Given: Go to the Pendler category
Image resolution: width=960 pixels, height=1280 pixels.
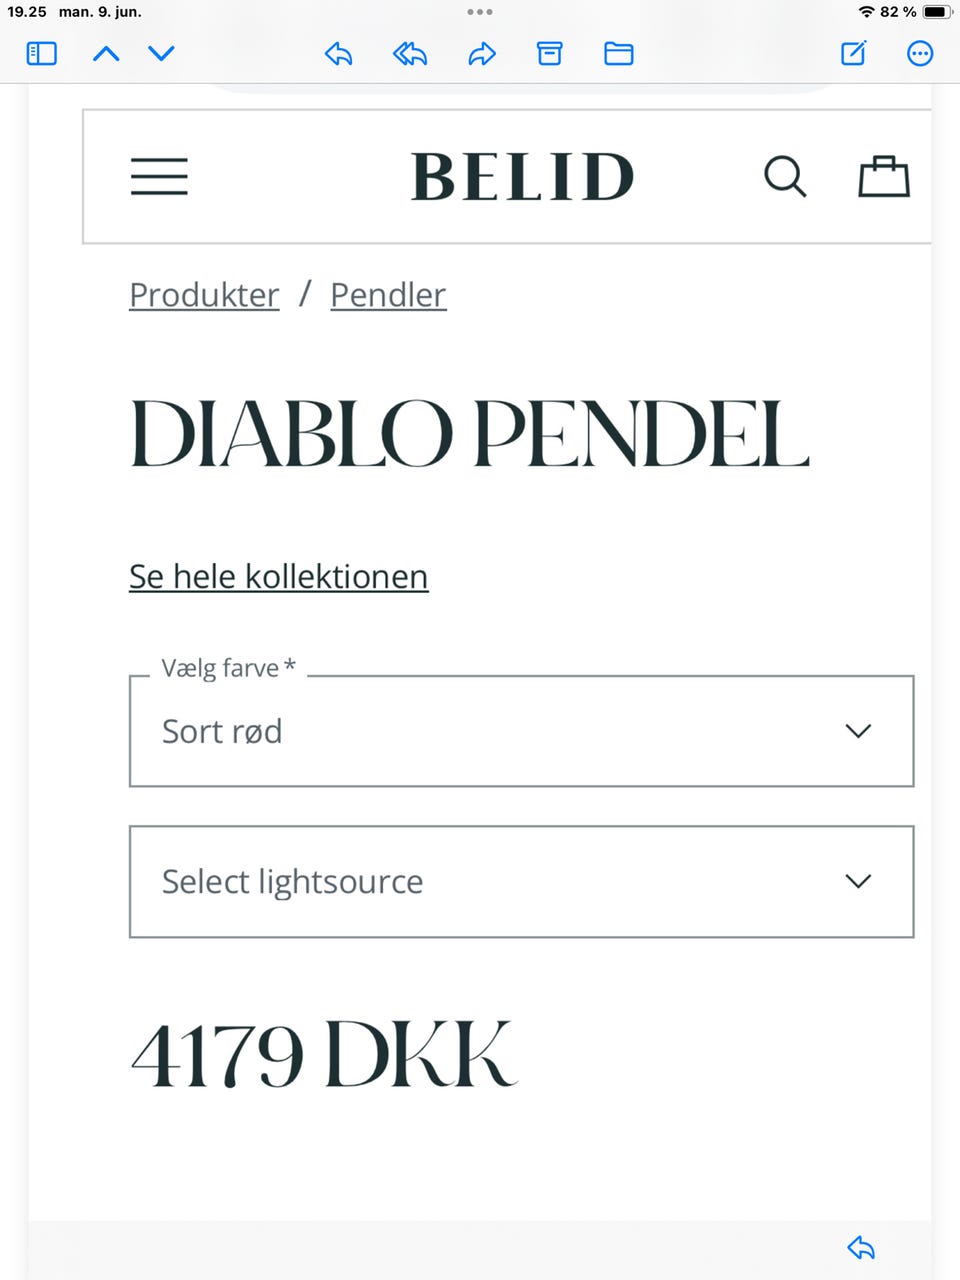Looking at the screenshot, I should tap(388, 295).
